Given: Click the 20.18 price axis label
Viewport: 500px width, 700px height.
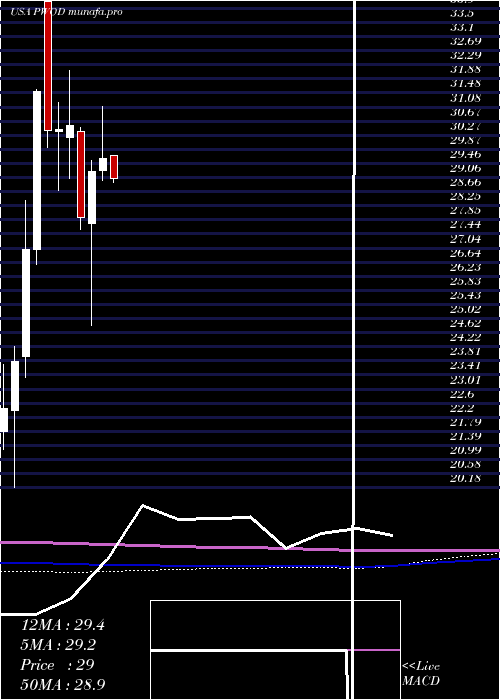Looking at the screenshot, I should (465, 479).
